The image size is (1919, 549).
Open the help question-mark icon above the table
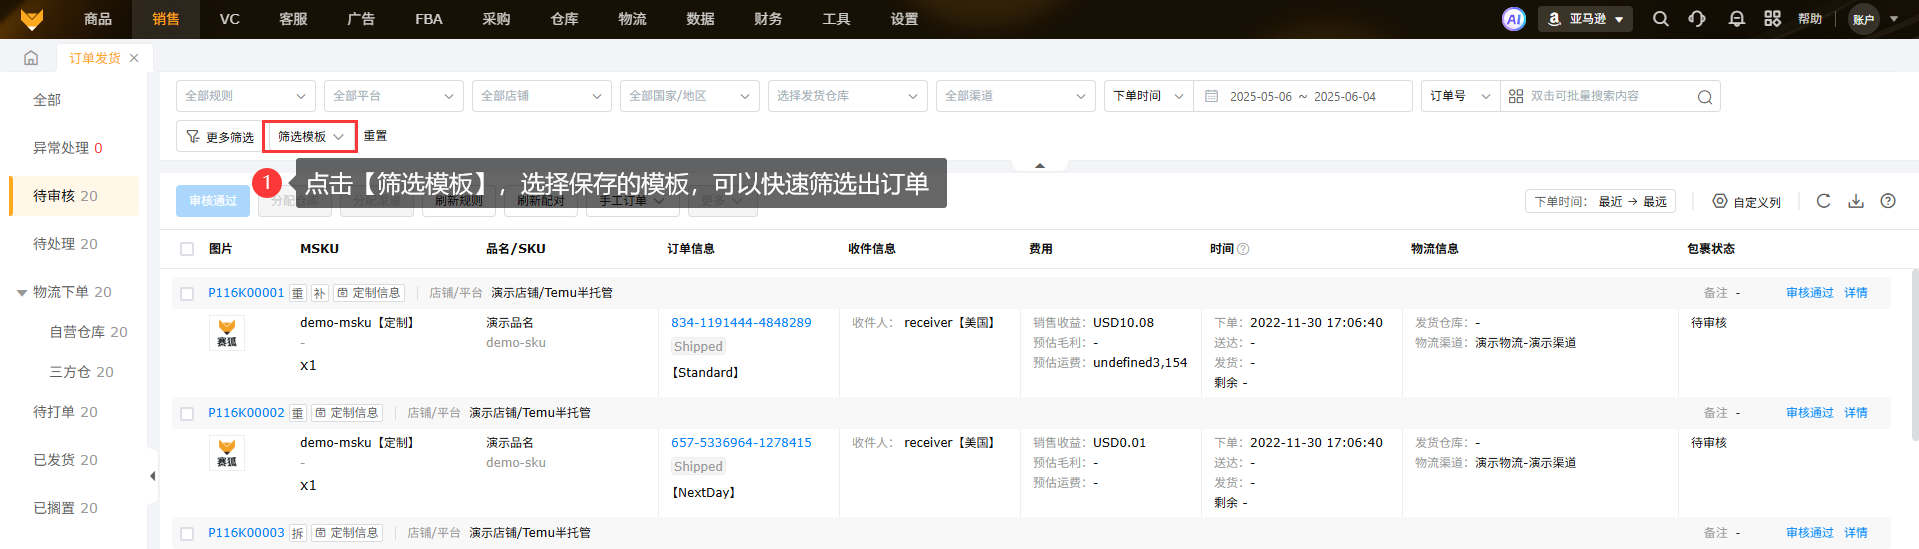point(1888,201)
